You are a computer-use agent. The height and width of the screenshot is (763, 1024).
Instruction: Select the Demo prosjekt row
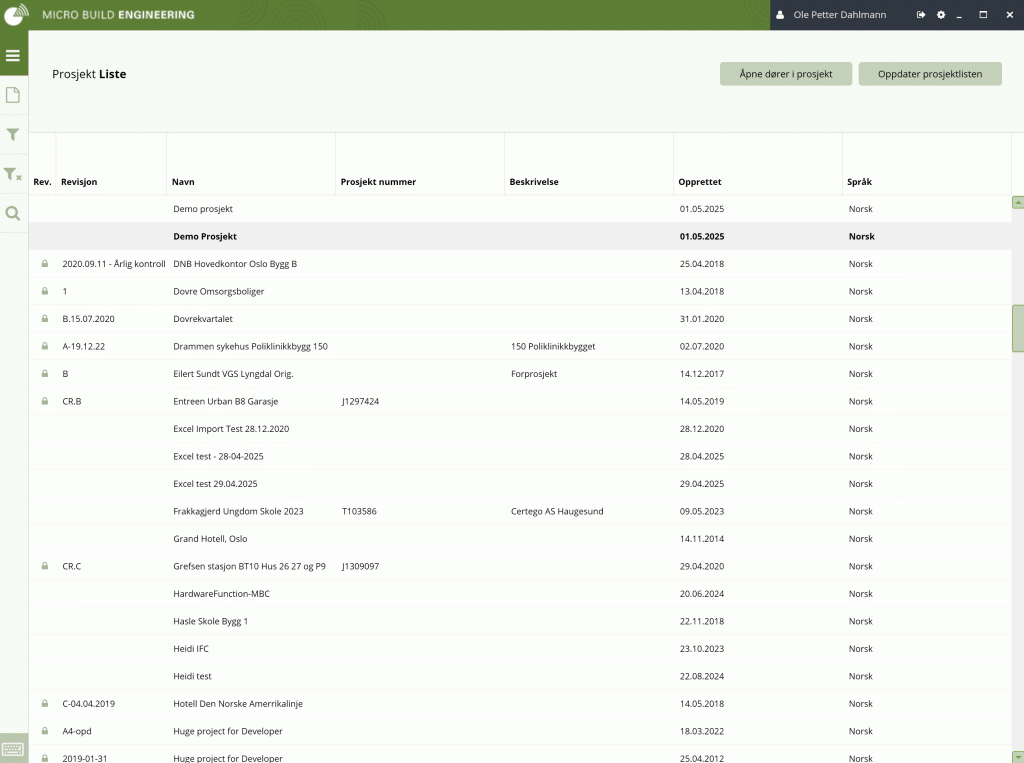pos(520,209)
